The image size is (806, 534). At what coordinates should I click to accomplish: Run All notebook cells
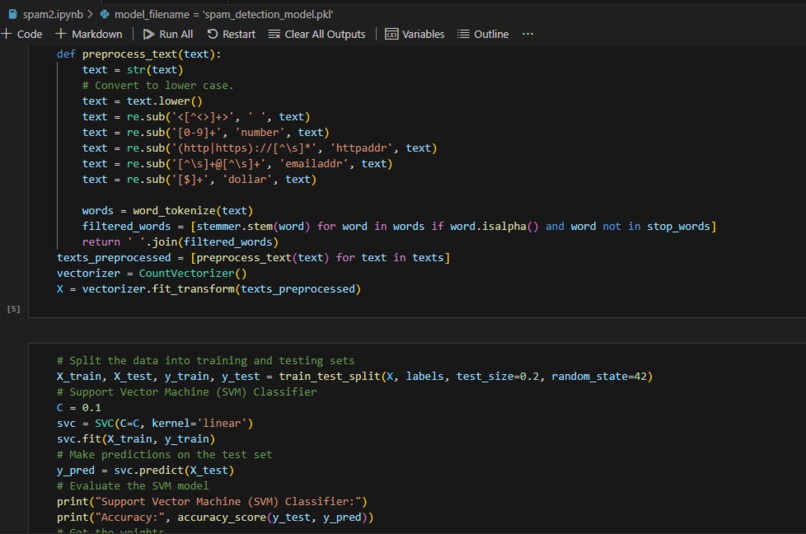pyautogui.click(x=168, y=34)
